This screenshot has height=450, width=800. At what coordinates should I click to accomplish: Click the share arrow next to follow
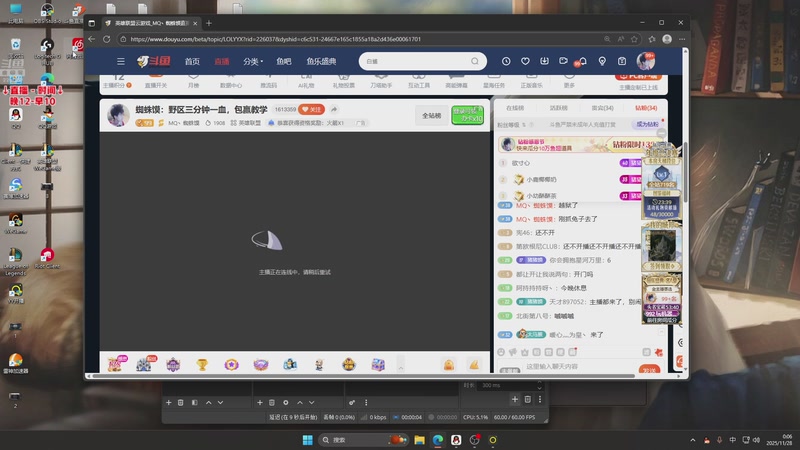(x=334, y=109)
